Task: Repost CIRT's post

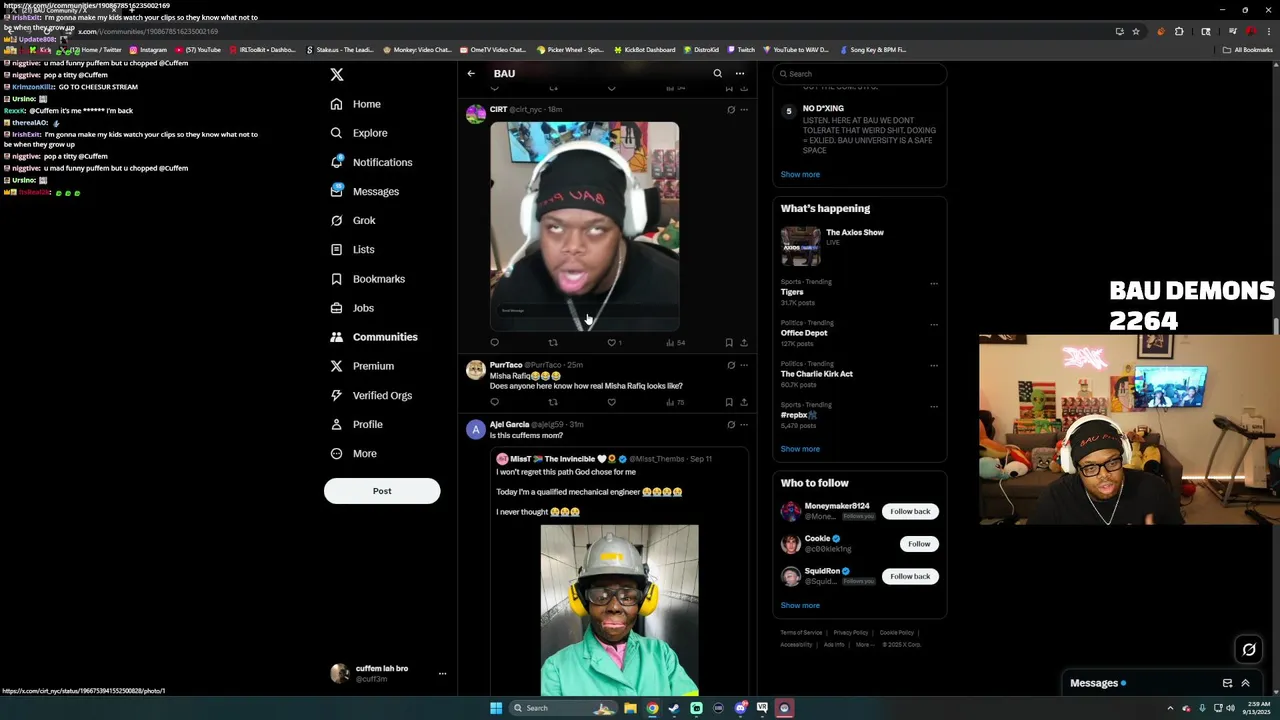Action: click(x=553, y=343)
